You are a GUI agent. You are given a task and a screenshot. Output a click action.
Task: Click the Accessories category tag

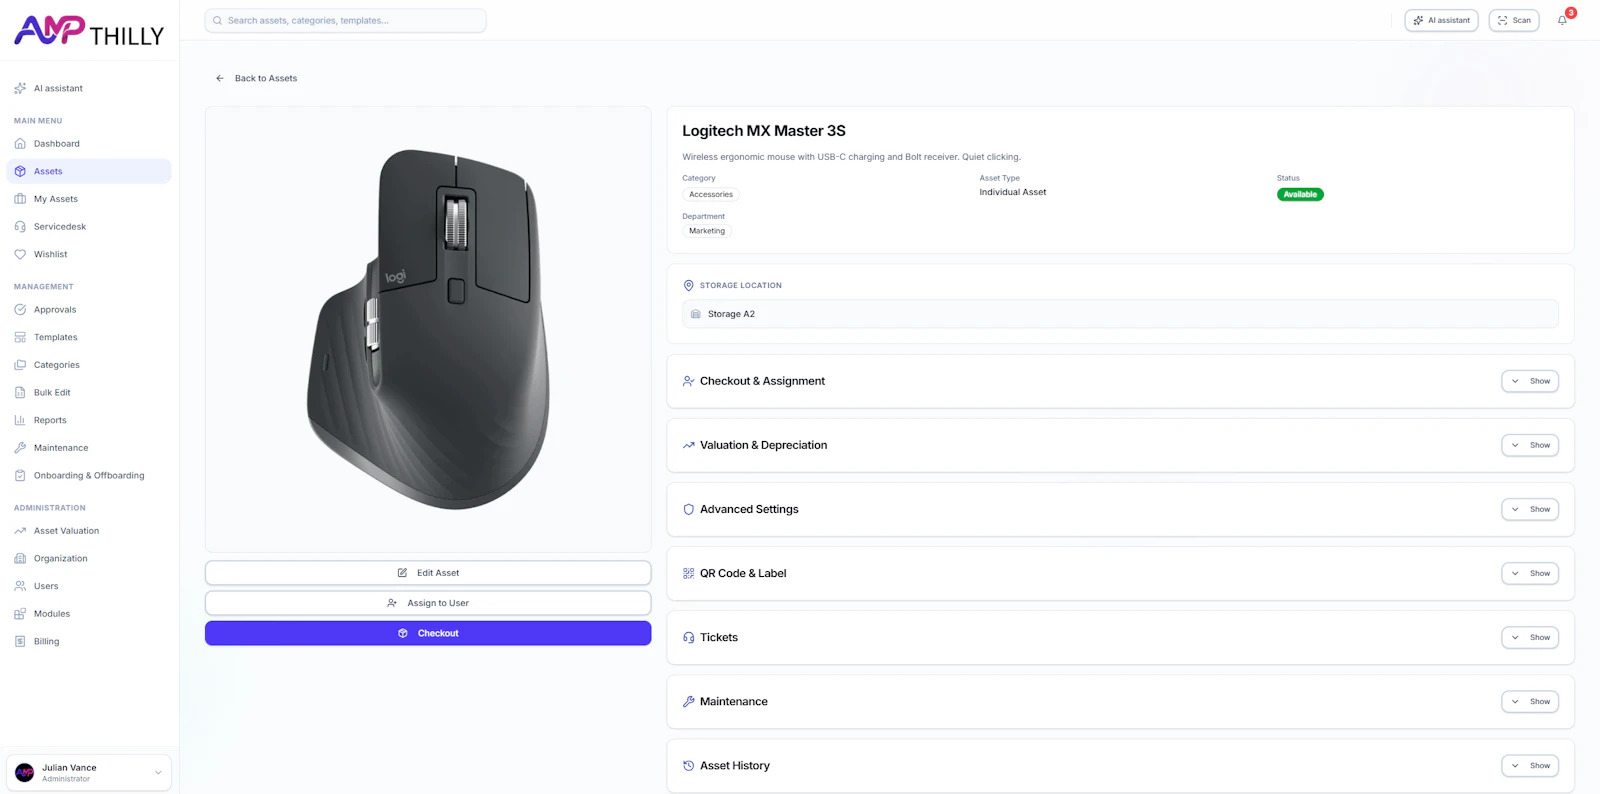tap(711, 195)
